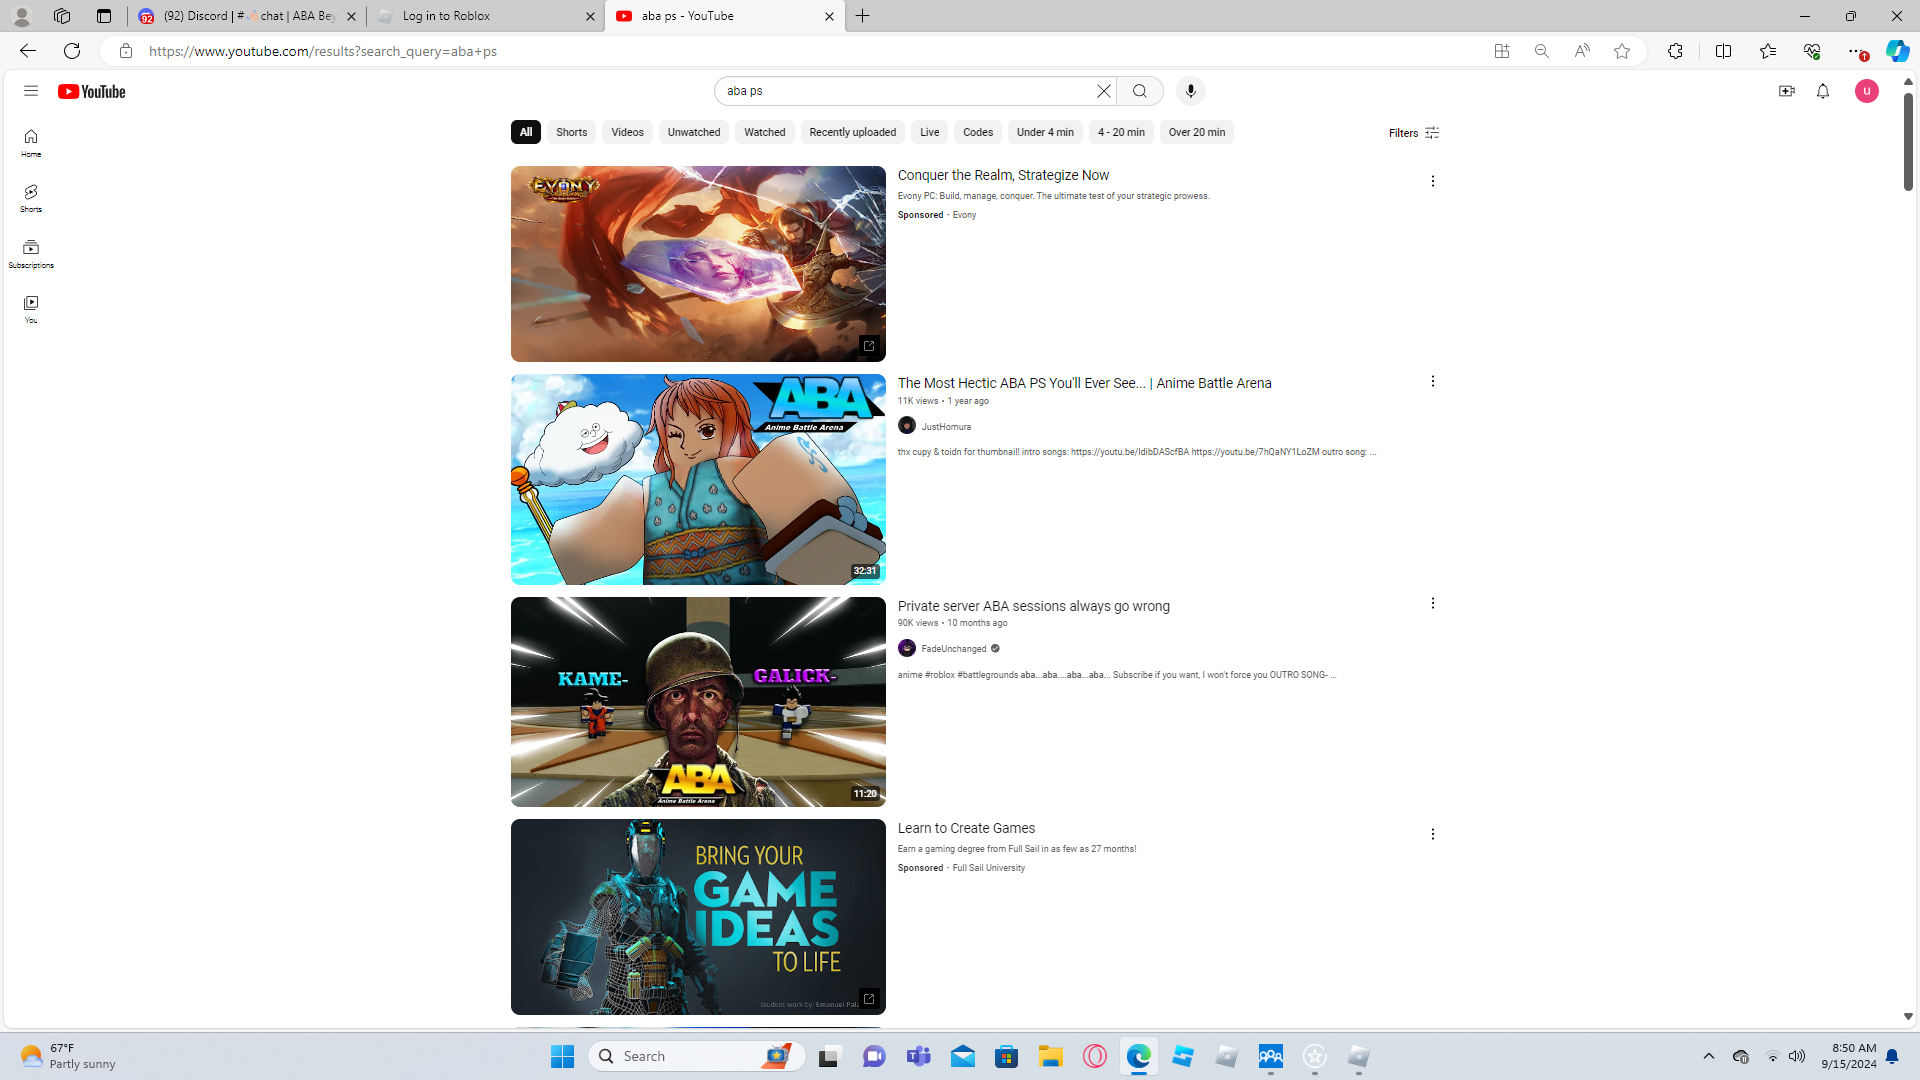Viewport: 1920px width, 1080px height.
Task: Switch to the Discord ABA chat tab
Action: (x=247, y=16)
